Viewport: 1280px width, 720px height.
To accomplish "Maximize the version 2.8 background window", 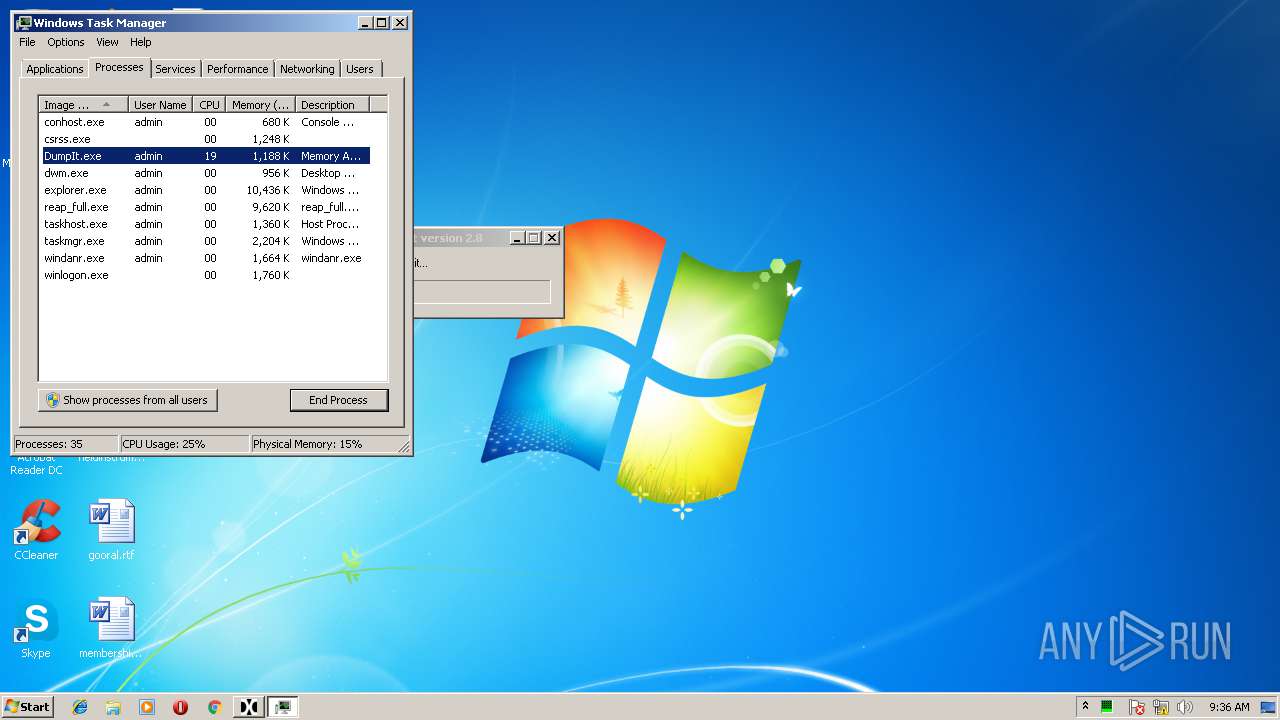I will [x=533, y=238].
